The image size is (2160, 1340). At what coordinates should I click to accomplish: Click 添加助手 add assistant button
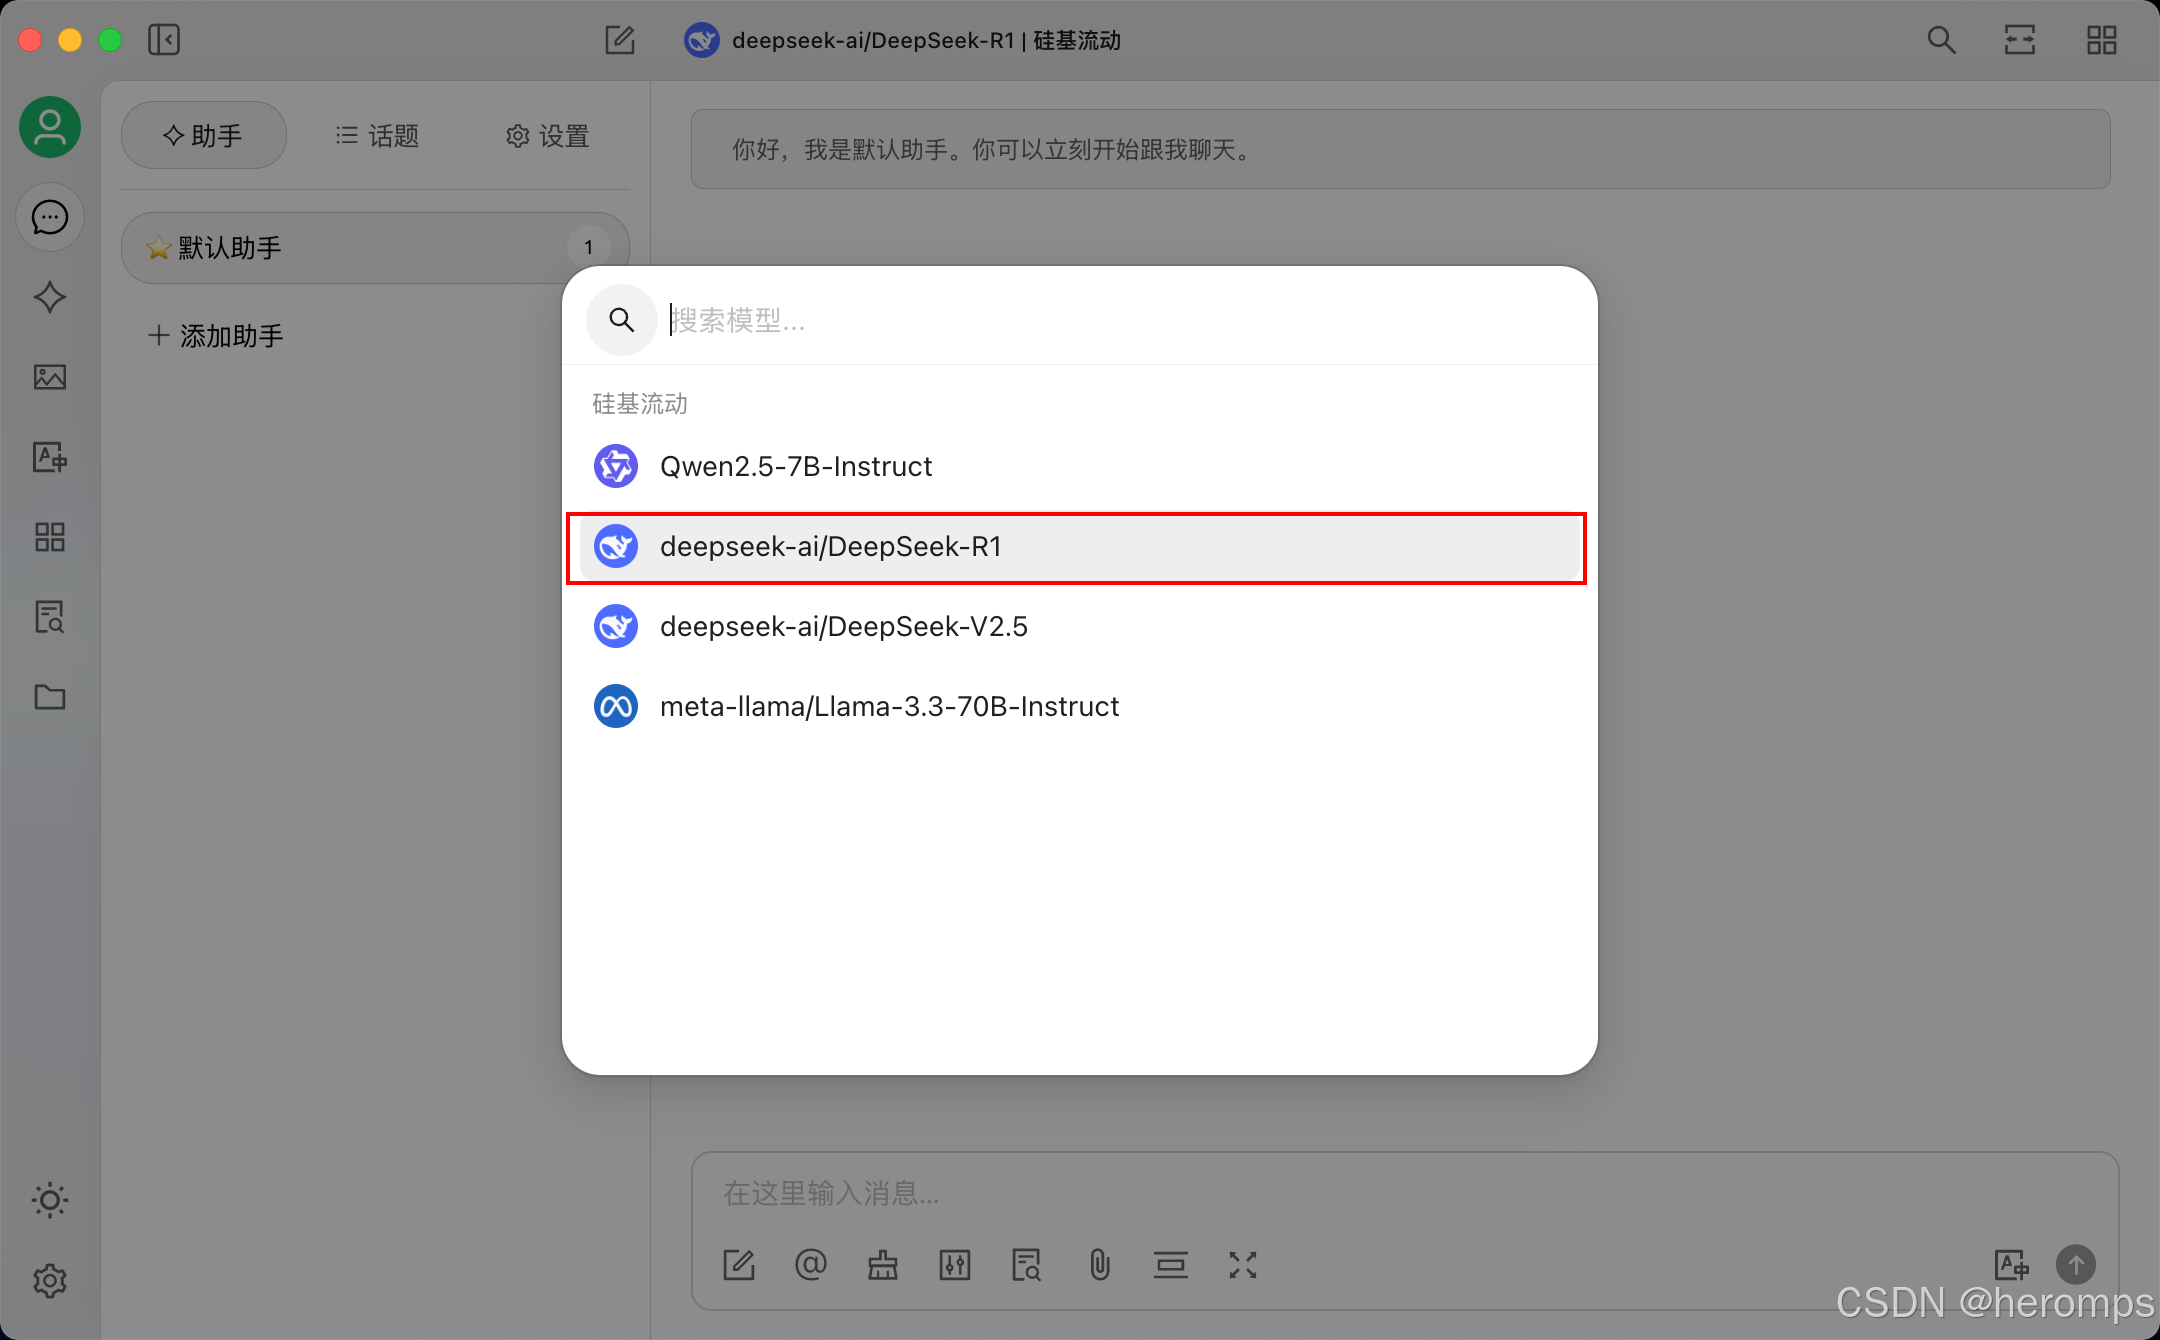pyautogui.click(x=216, y=336)
